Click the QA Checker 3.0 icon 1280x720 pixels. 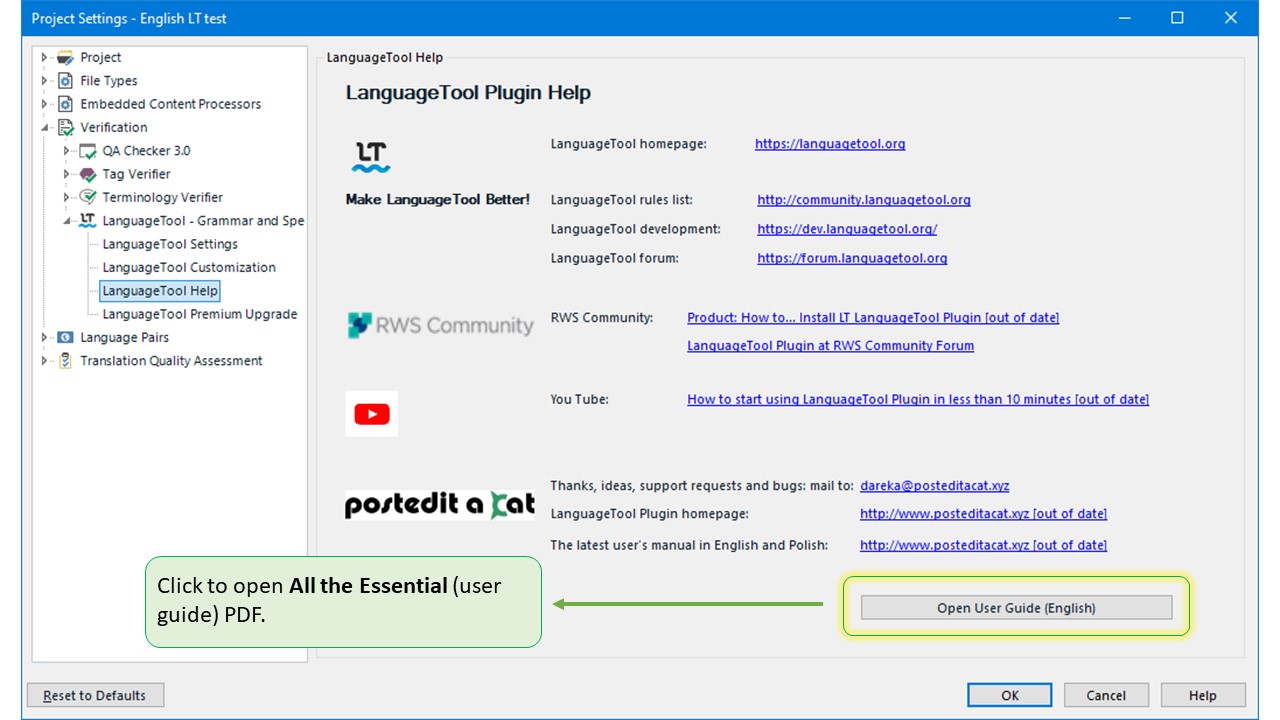[x=88, y=151]
